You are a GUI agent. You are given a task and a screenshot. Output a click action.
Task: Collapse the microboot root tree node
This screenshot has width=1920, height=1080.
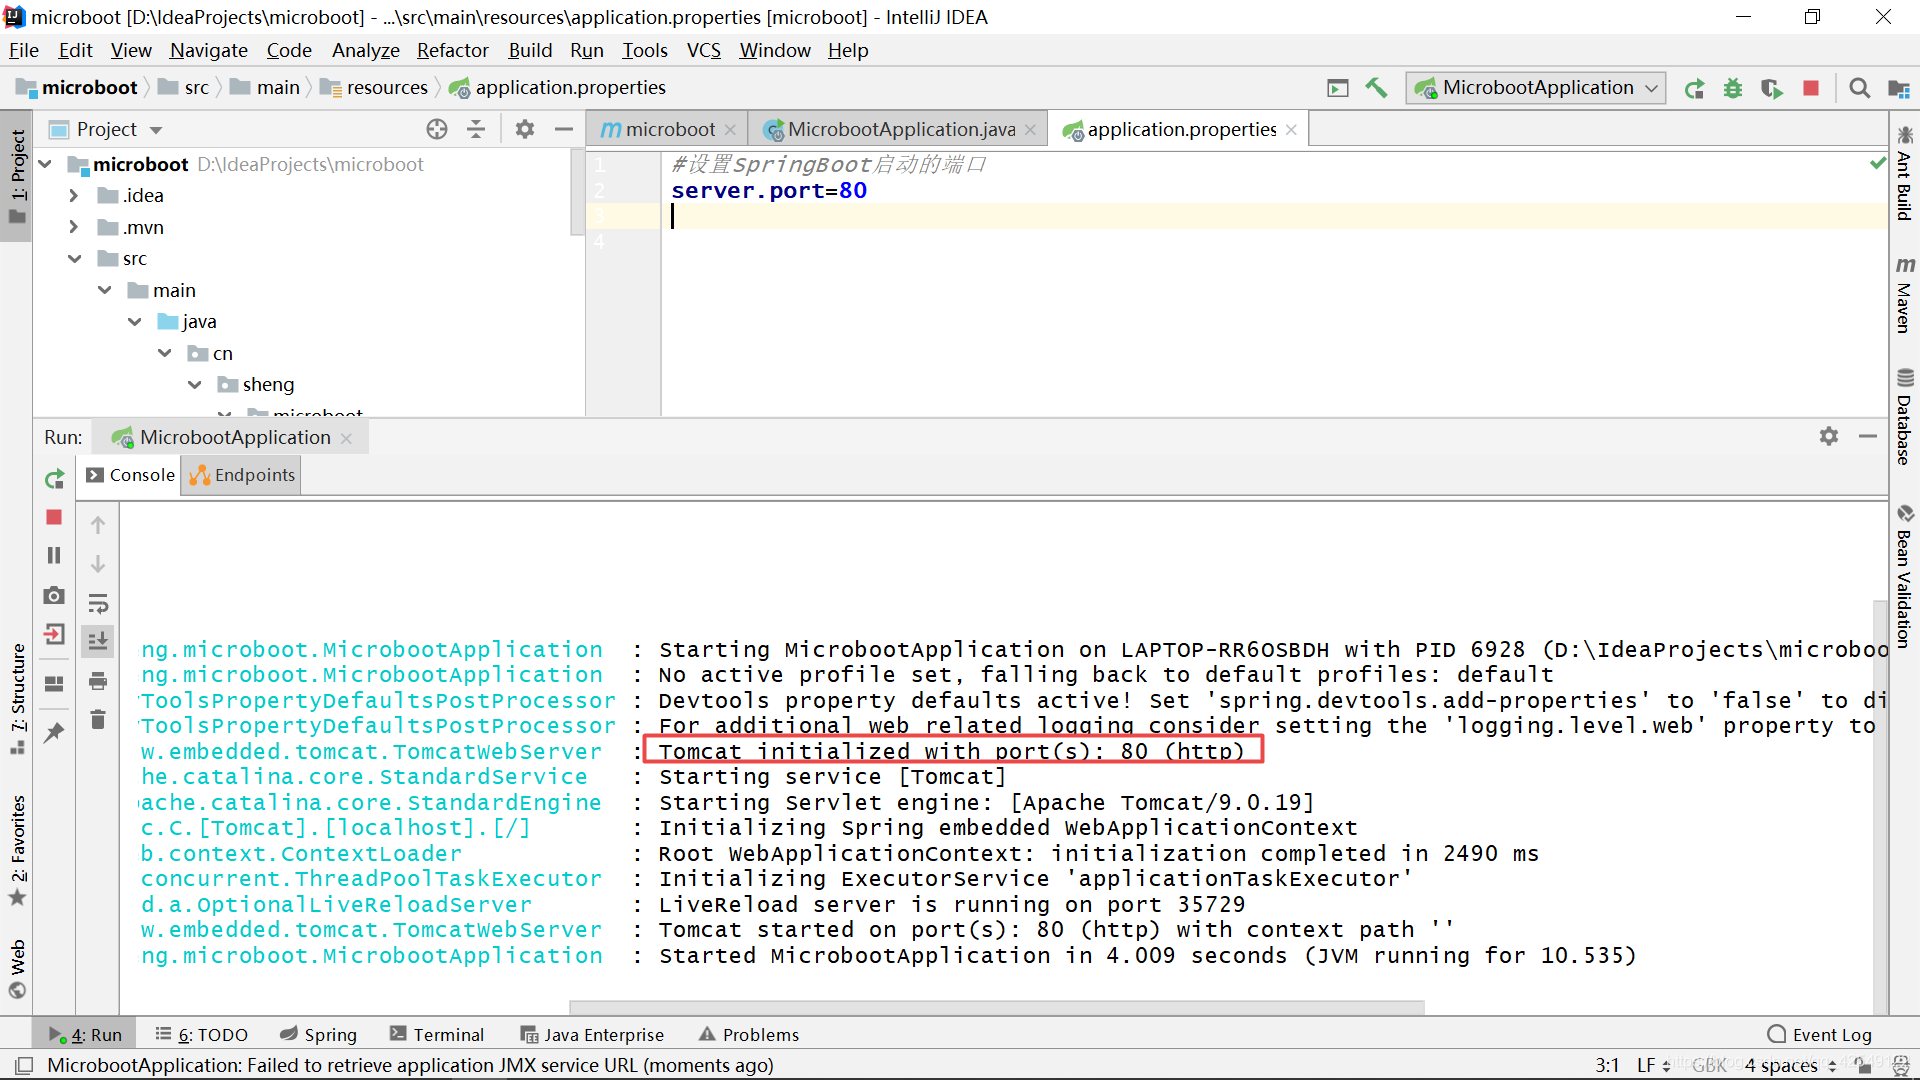coord(45,164)
